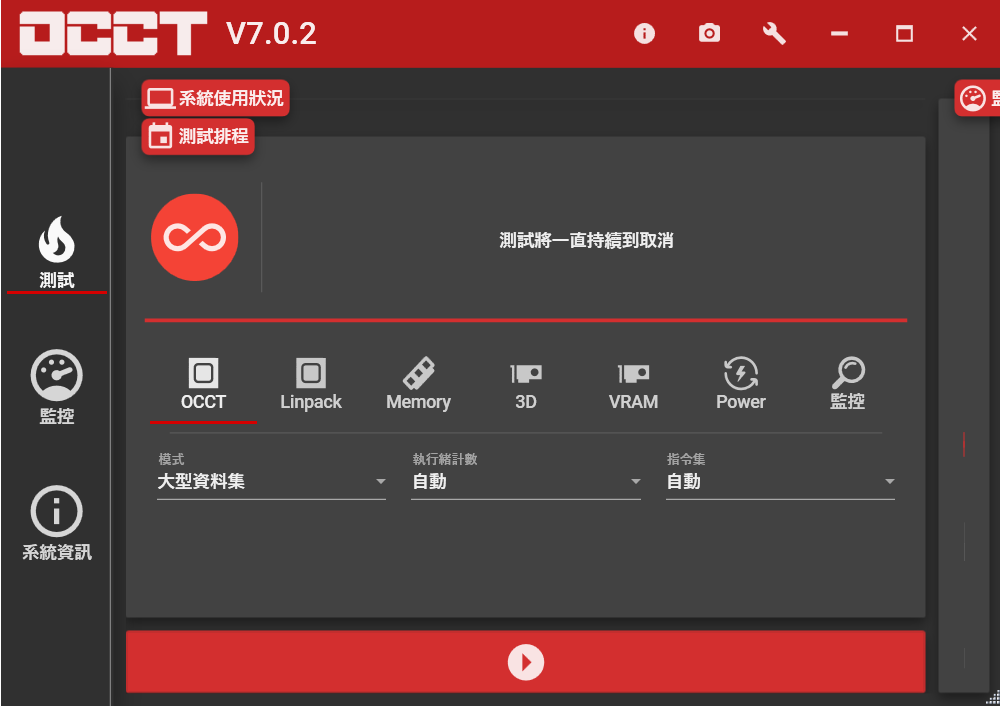Click the 系統使用狀況 button
This screenshot has height=708, width=1000.
(216, 98)
